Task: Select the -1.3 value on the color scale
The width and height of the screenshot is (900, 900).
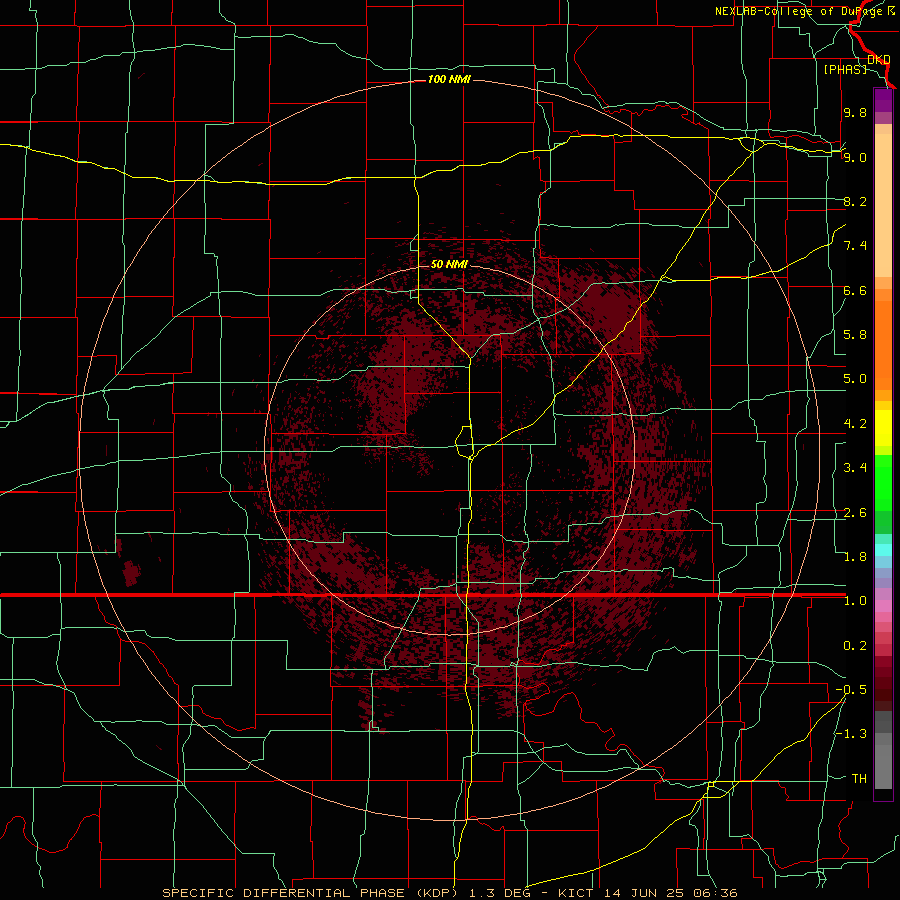Action: point(851,734)
